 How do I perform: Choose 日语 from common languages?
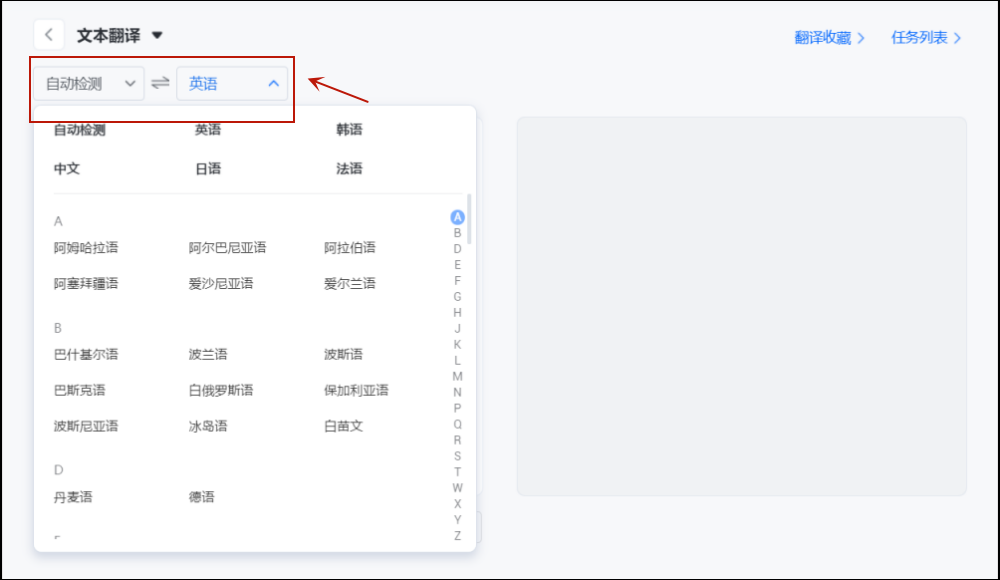pyautogui.click(x=208, y=168)
